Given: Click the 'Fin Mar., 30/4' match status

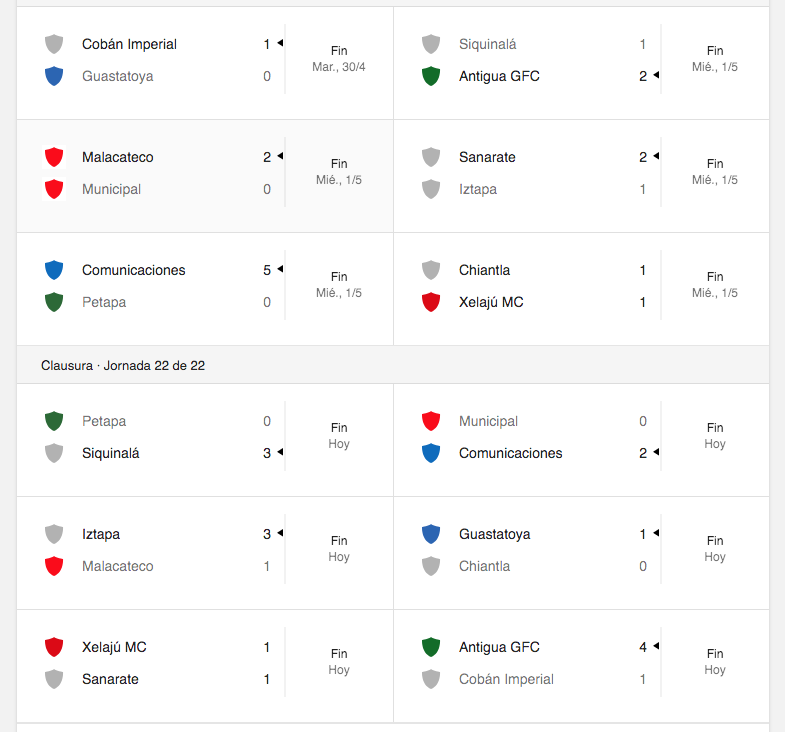Looking at the screenshot, I should pos(339,59).
